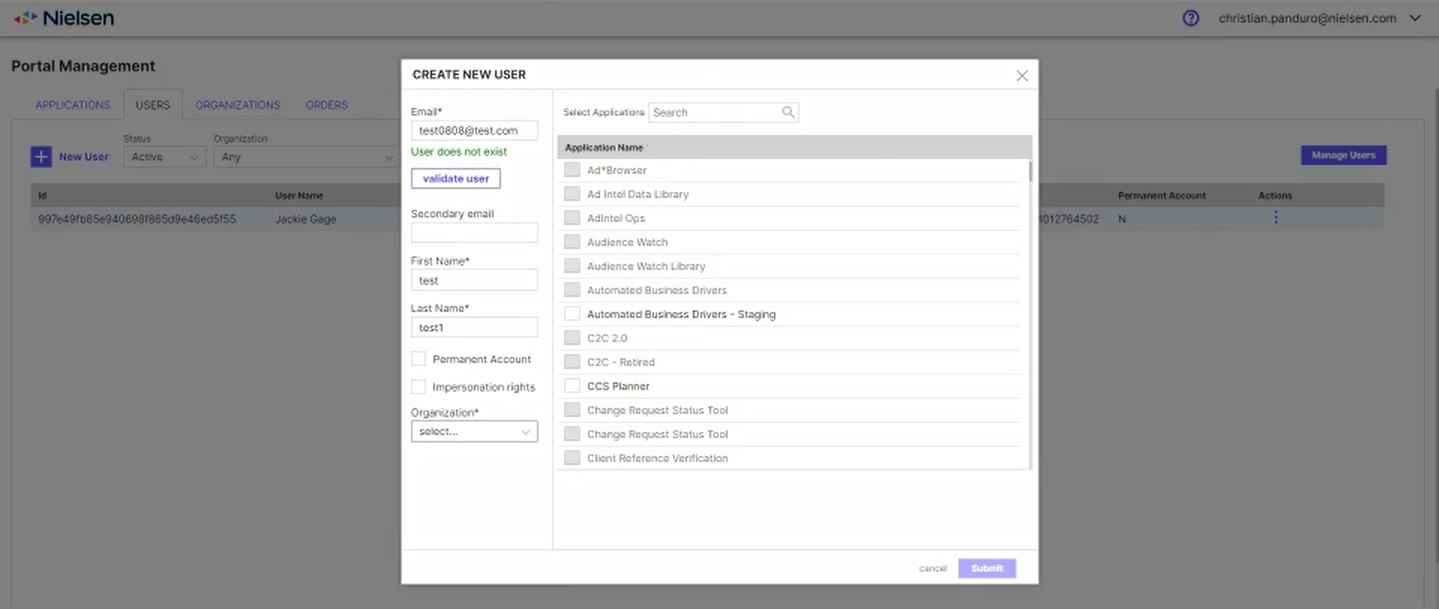
Task: Select the CCS Planner application checkbox
Action: coord(572,385)
